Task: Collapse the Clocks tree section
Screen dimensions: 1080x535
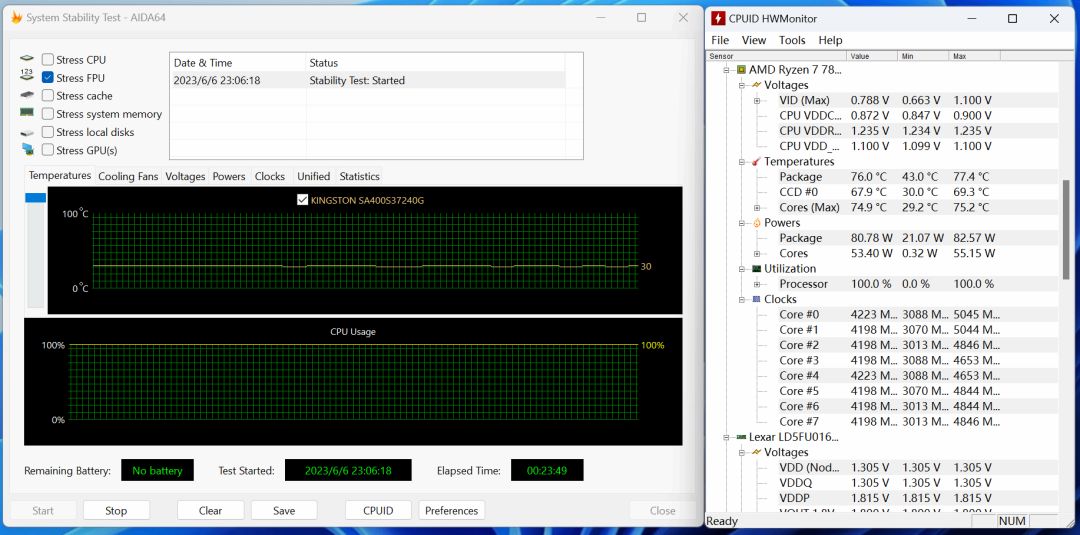Action: click(742, 299)
